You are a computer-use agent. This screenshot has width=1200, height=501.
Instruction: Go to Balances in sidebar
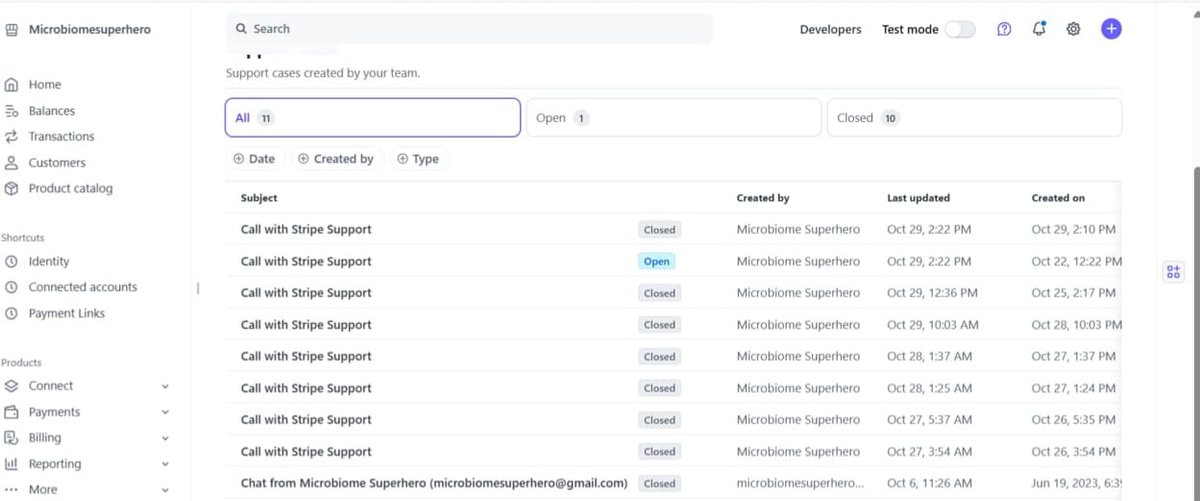pyautogui.click(x=52, y=111)
